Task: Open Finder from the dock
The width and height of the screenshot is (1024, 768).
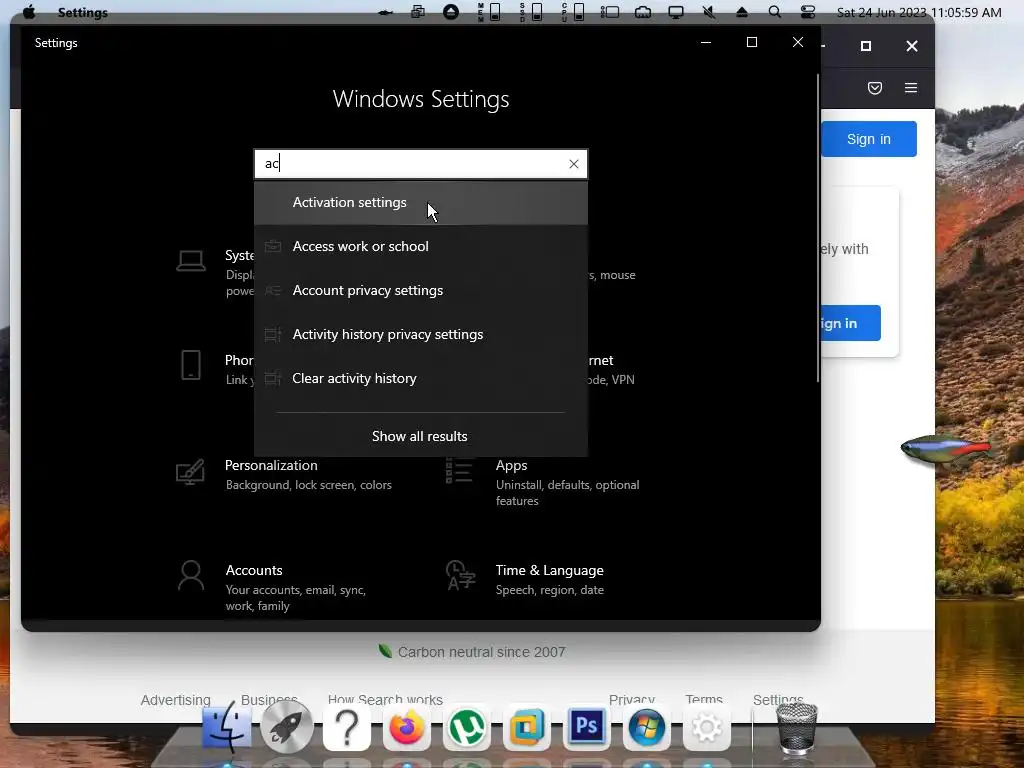Action: (226, 727)
